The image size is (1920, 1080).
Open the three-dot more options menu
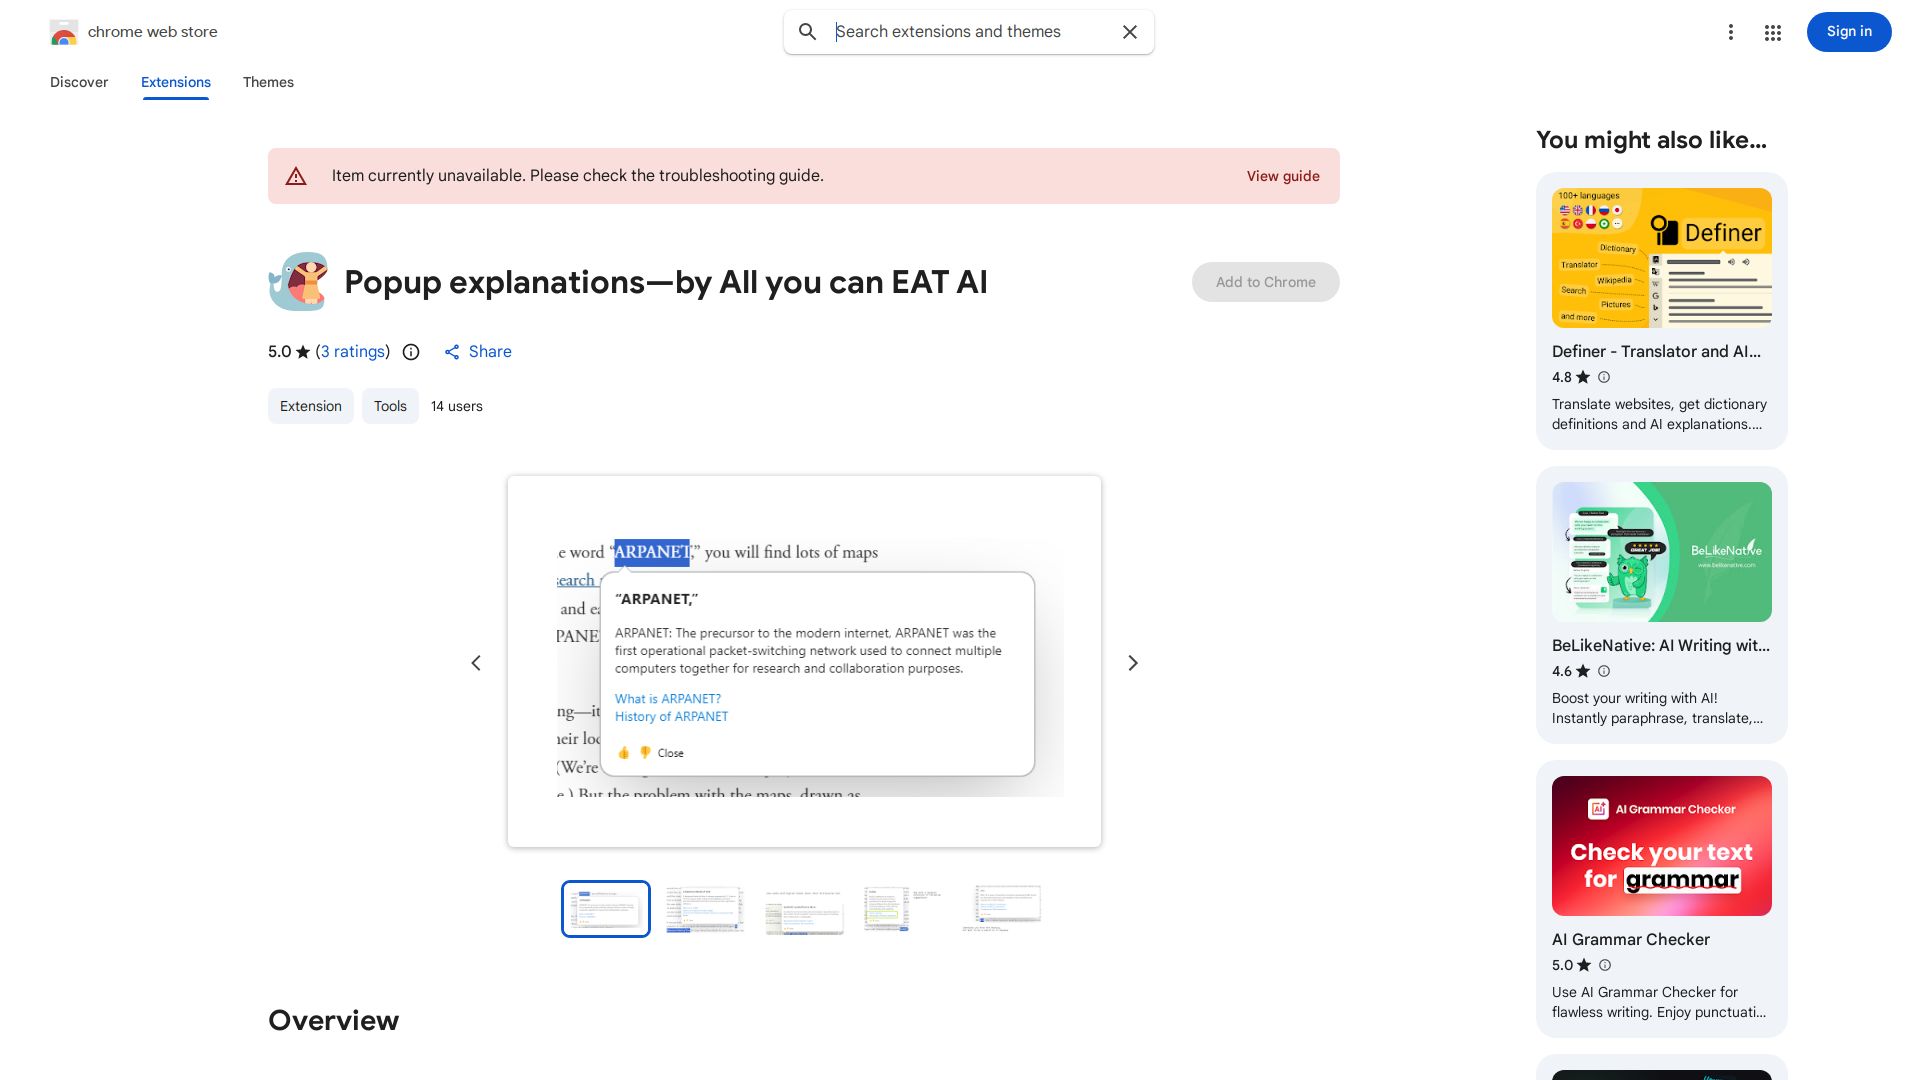point(1730,32)
